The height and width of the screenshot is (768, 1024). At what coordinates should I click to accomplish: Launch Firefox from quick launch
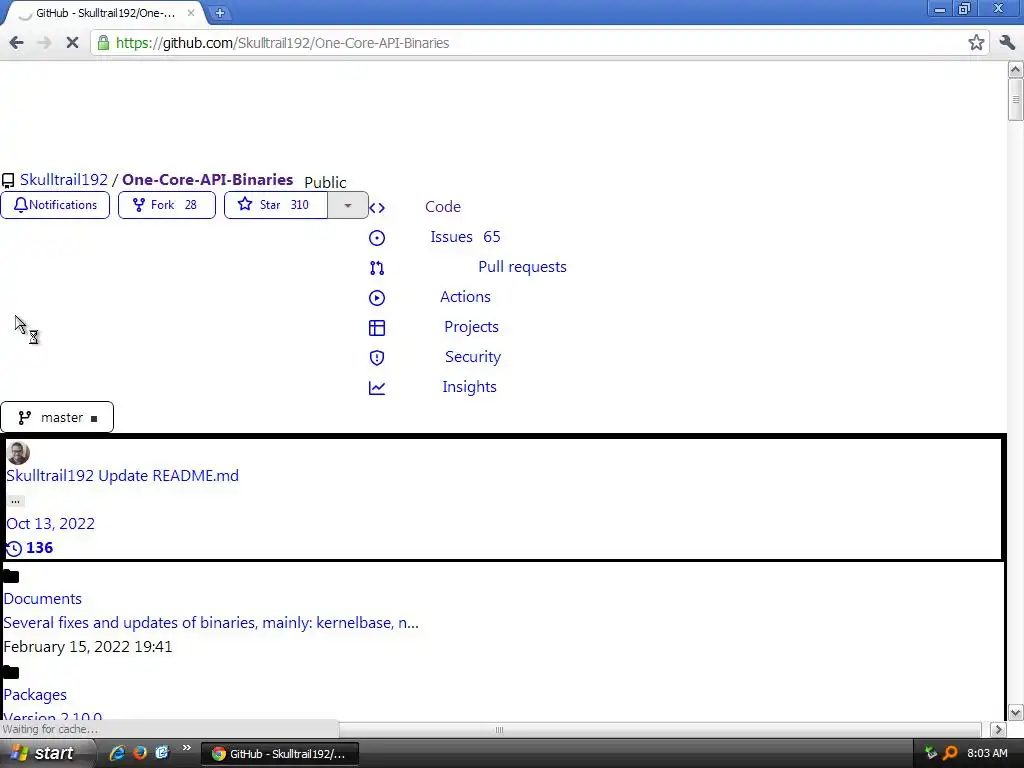click(140, 753)
